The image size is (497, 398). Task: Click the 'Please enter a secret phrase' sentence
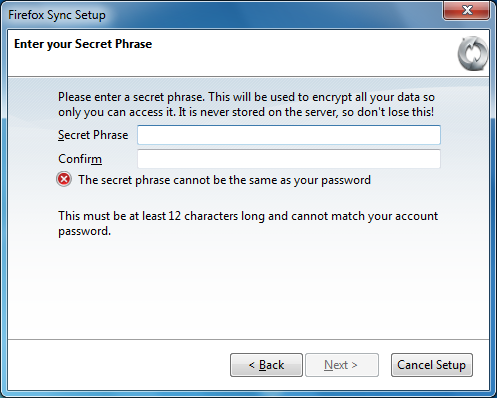point(131,97)
